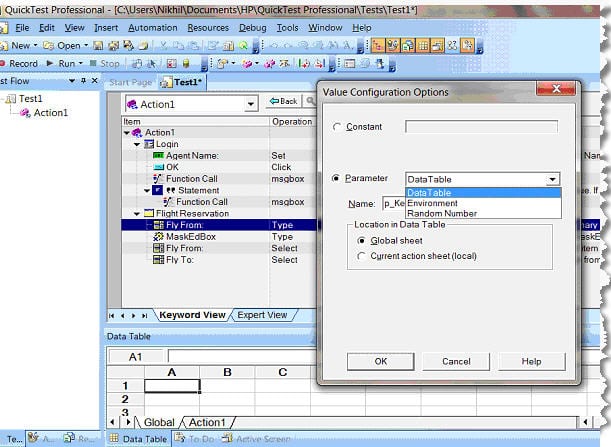Open the Action1 action selector dropdown
Screen dimensions: 611x447
[251, 104]
